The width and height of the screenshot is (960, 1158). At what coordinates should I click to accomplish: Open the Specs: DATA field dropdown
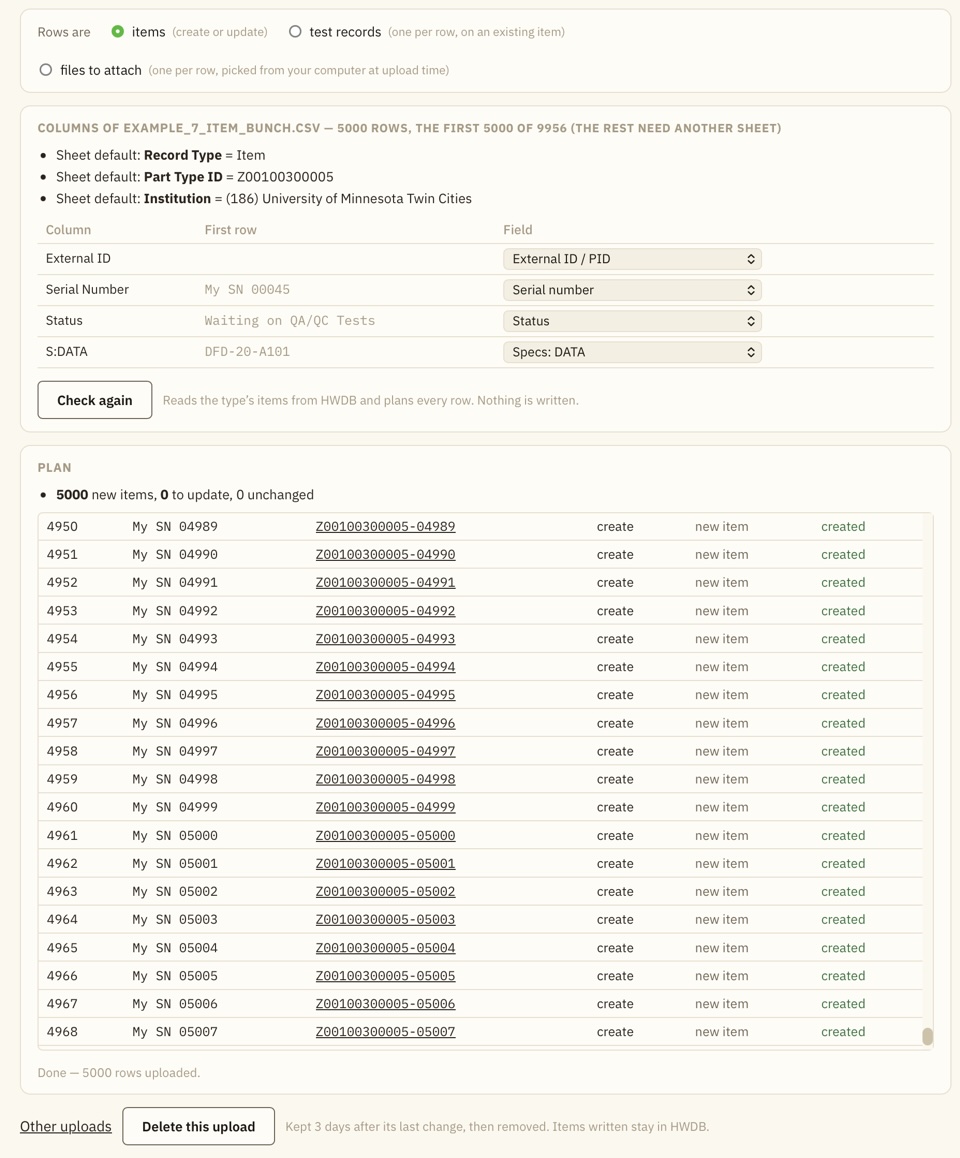click(632, 352)
